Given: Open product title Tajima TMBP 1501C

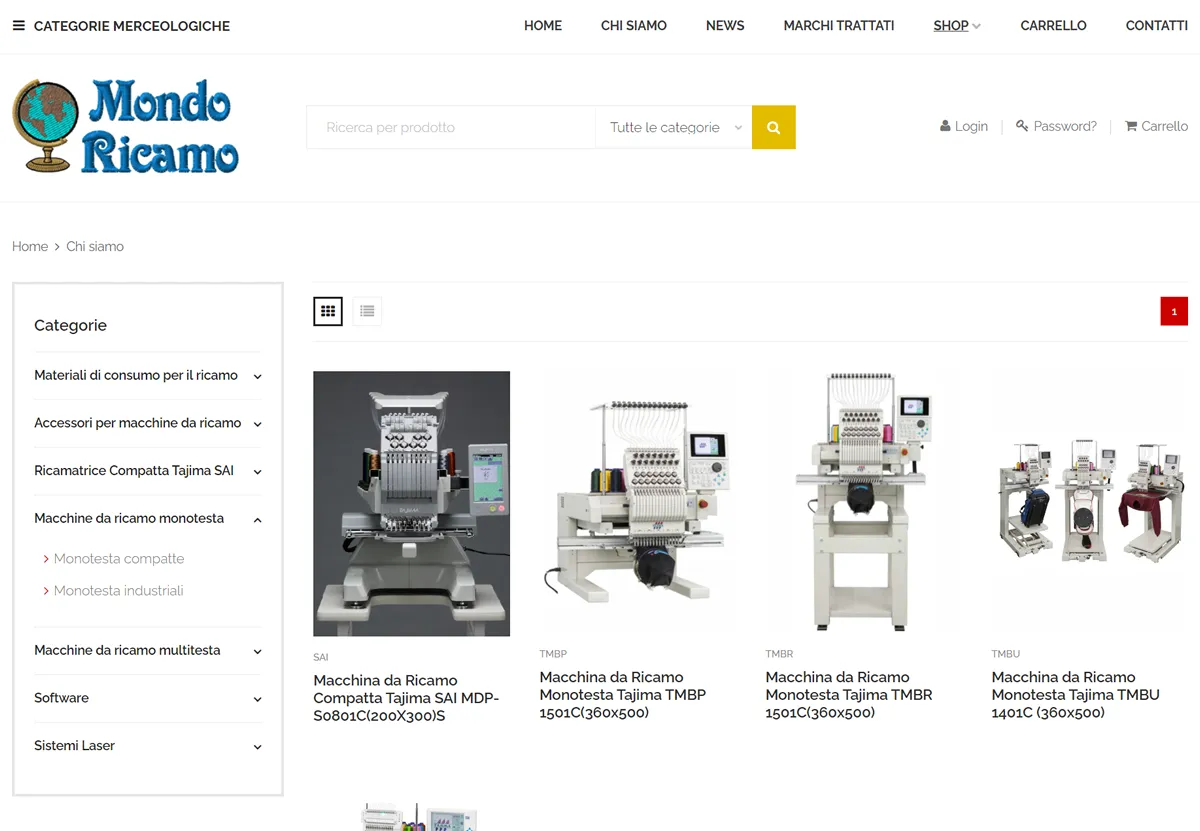Looking at the screenshot, I should 623,695.
